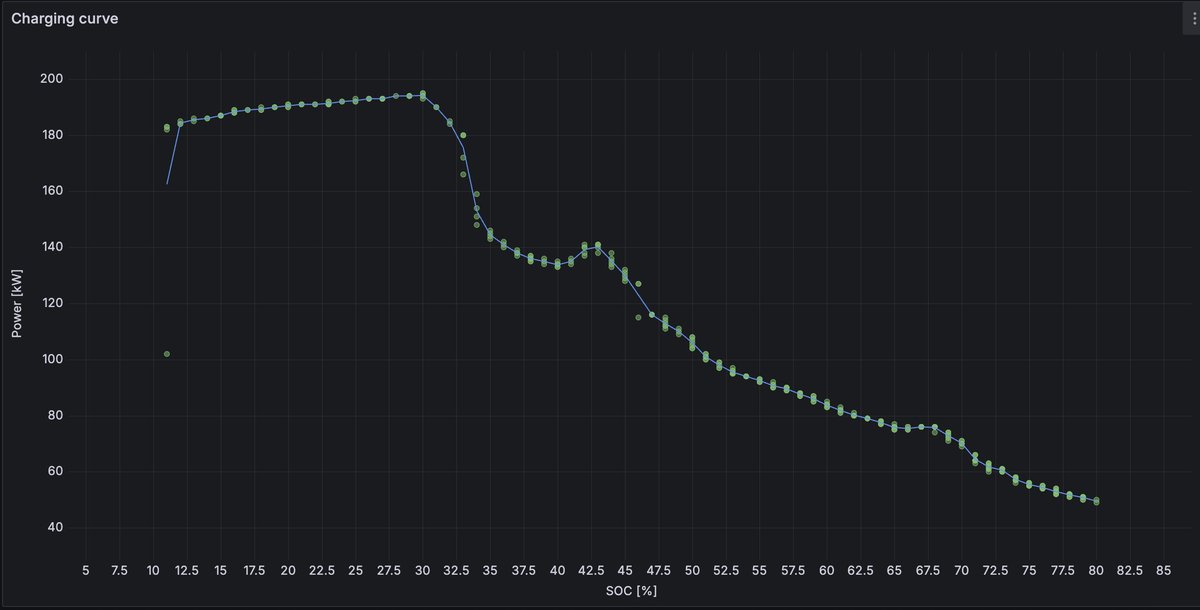Click the Charging curve panel title
The image size is (1200, 610).
pos(64,18)
